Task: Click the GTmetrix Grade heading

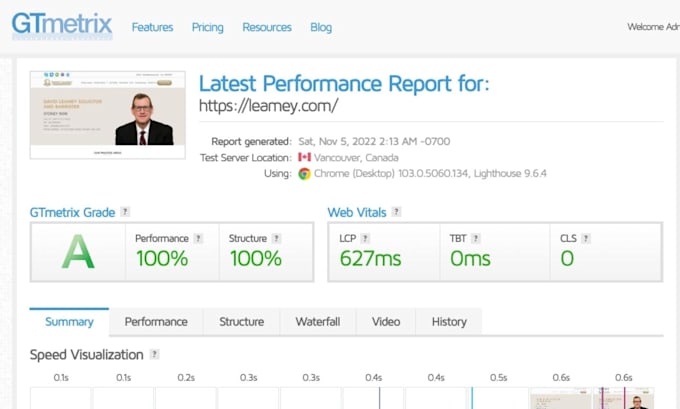Action: click(72, 213)
